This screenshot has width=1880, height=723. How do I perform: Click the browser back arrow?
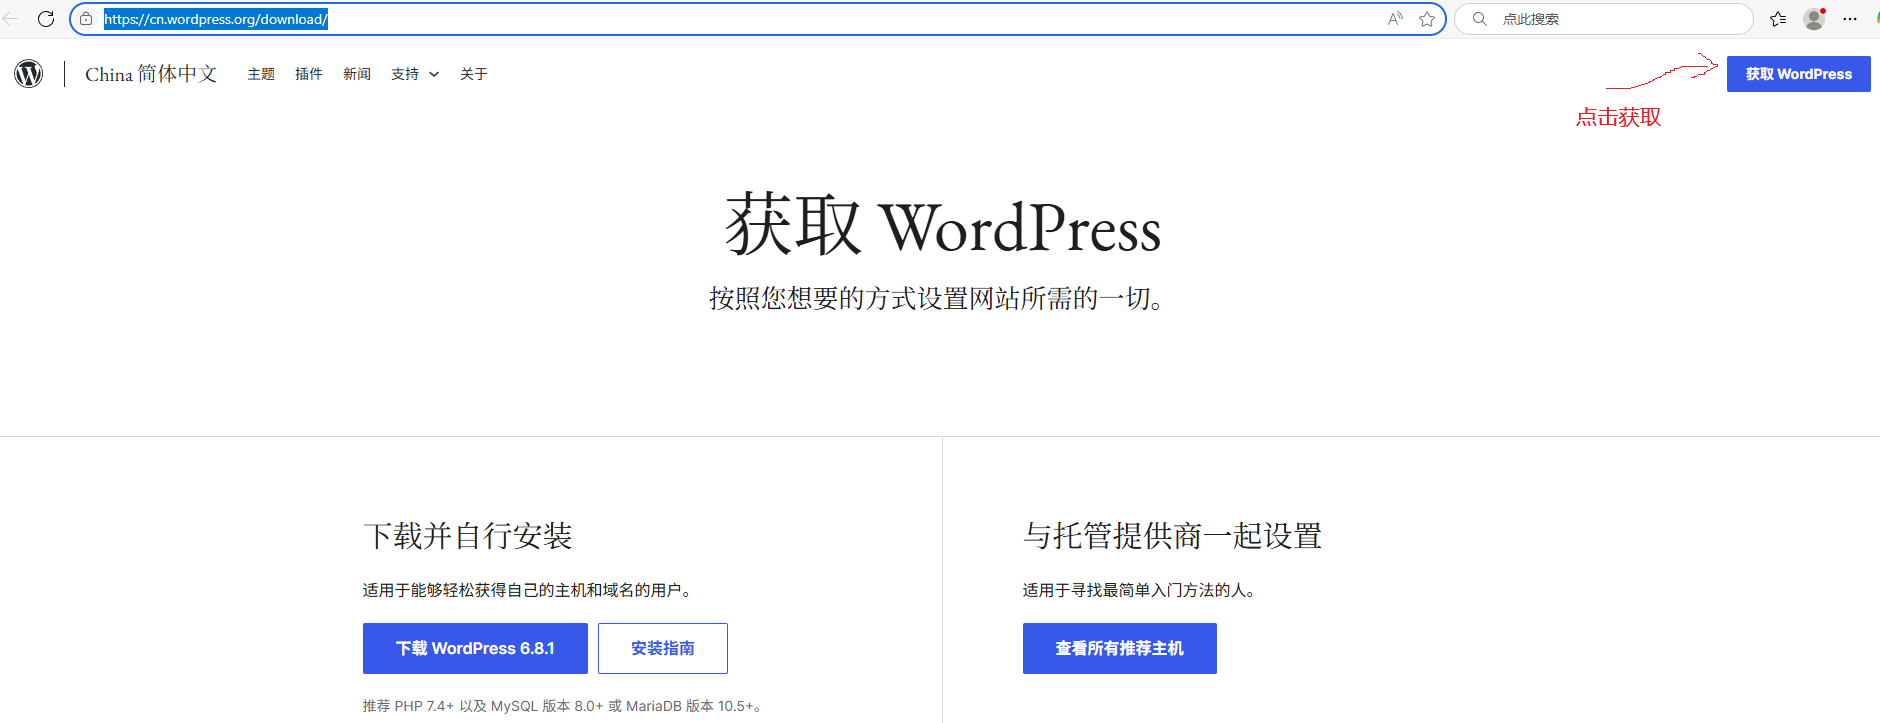10,19
